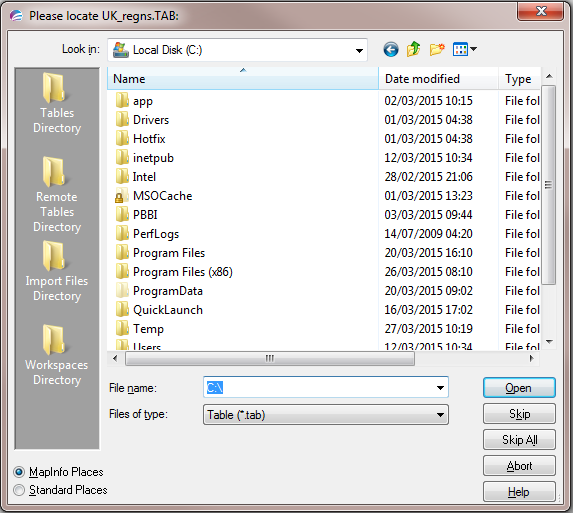Open the Remote Tables Directory shortcut
Screen dimensions: 573x513
point(57,194)
